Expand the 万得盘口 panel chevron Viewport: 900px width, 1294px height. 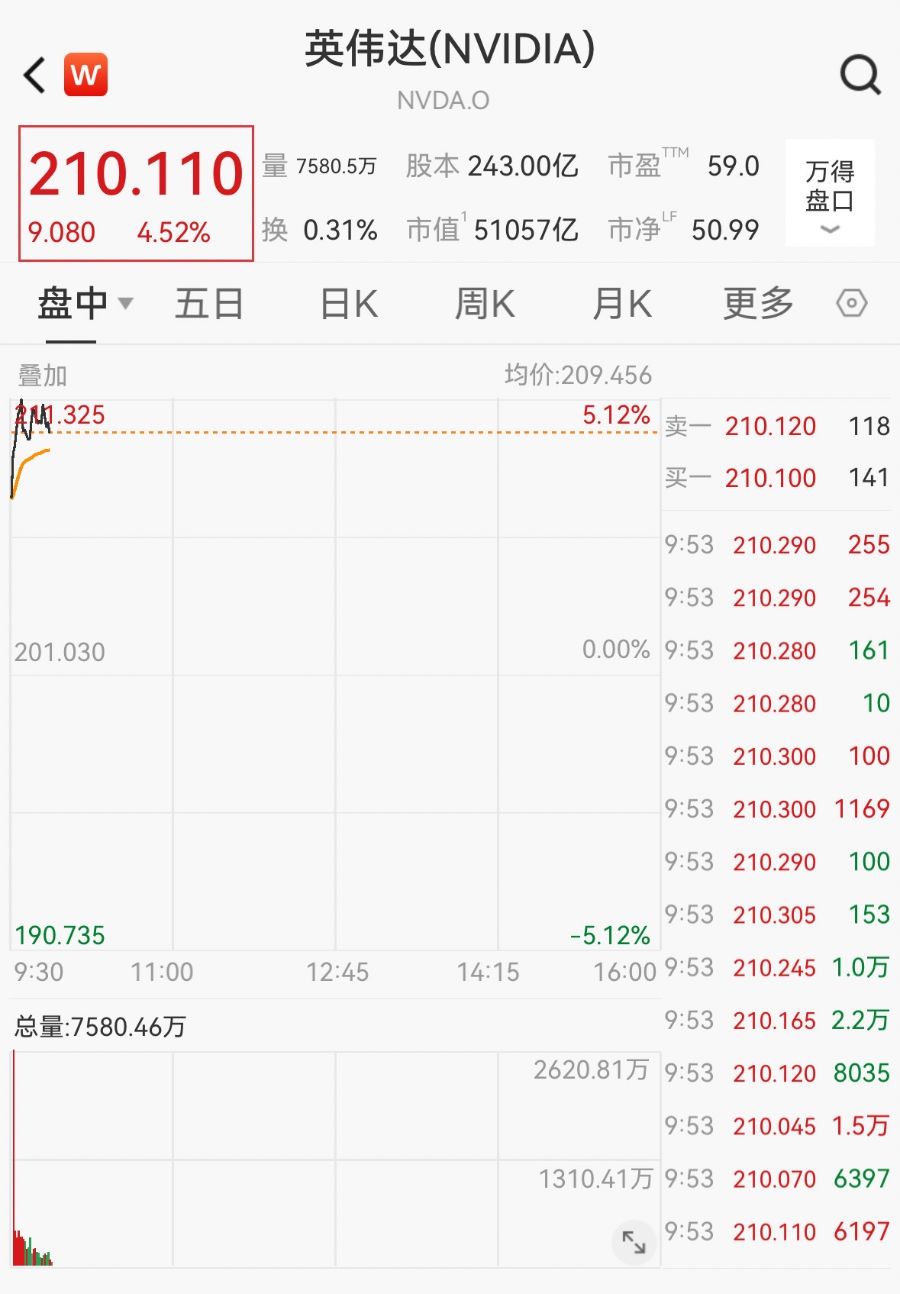point(830,229)
